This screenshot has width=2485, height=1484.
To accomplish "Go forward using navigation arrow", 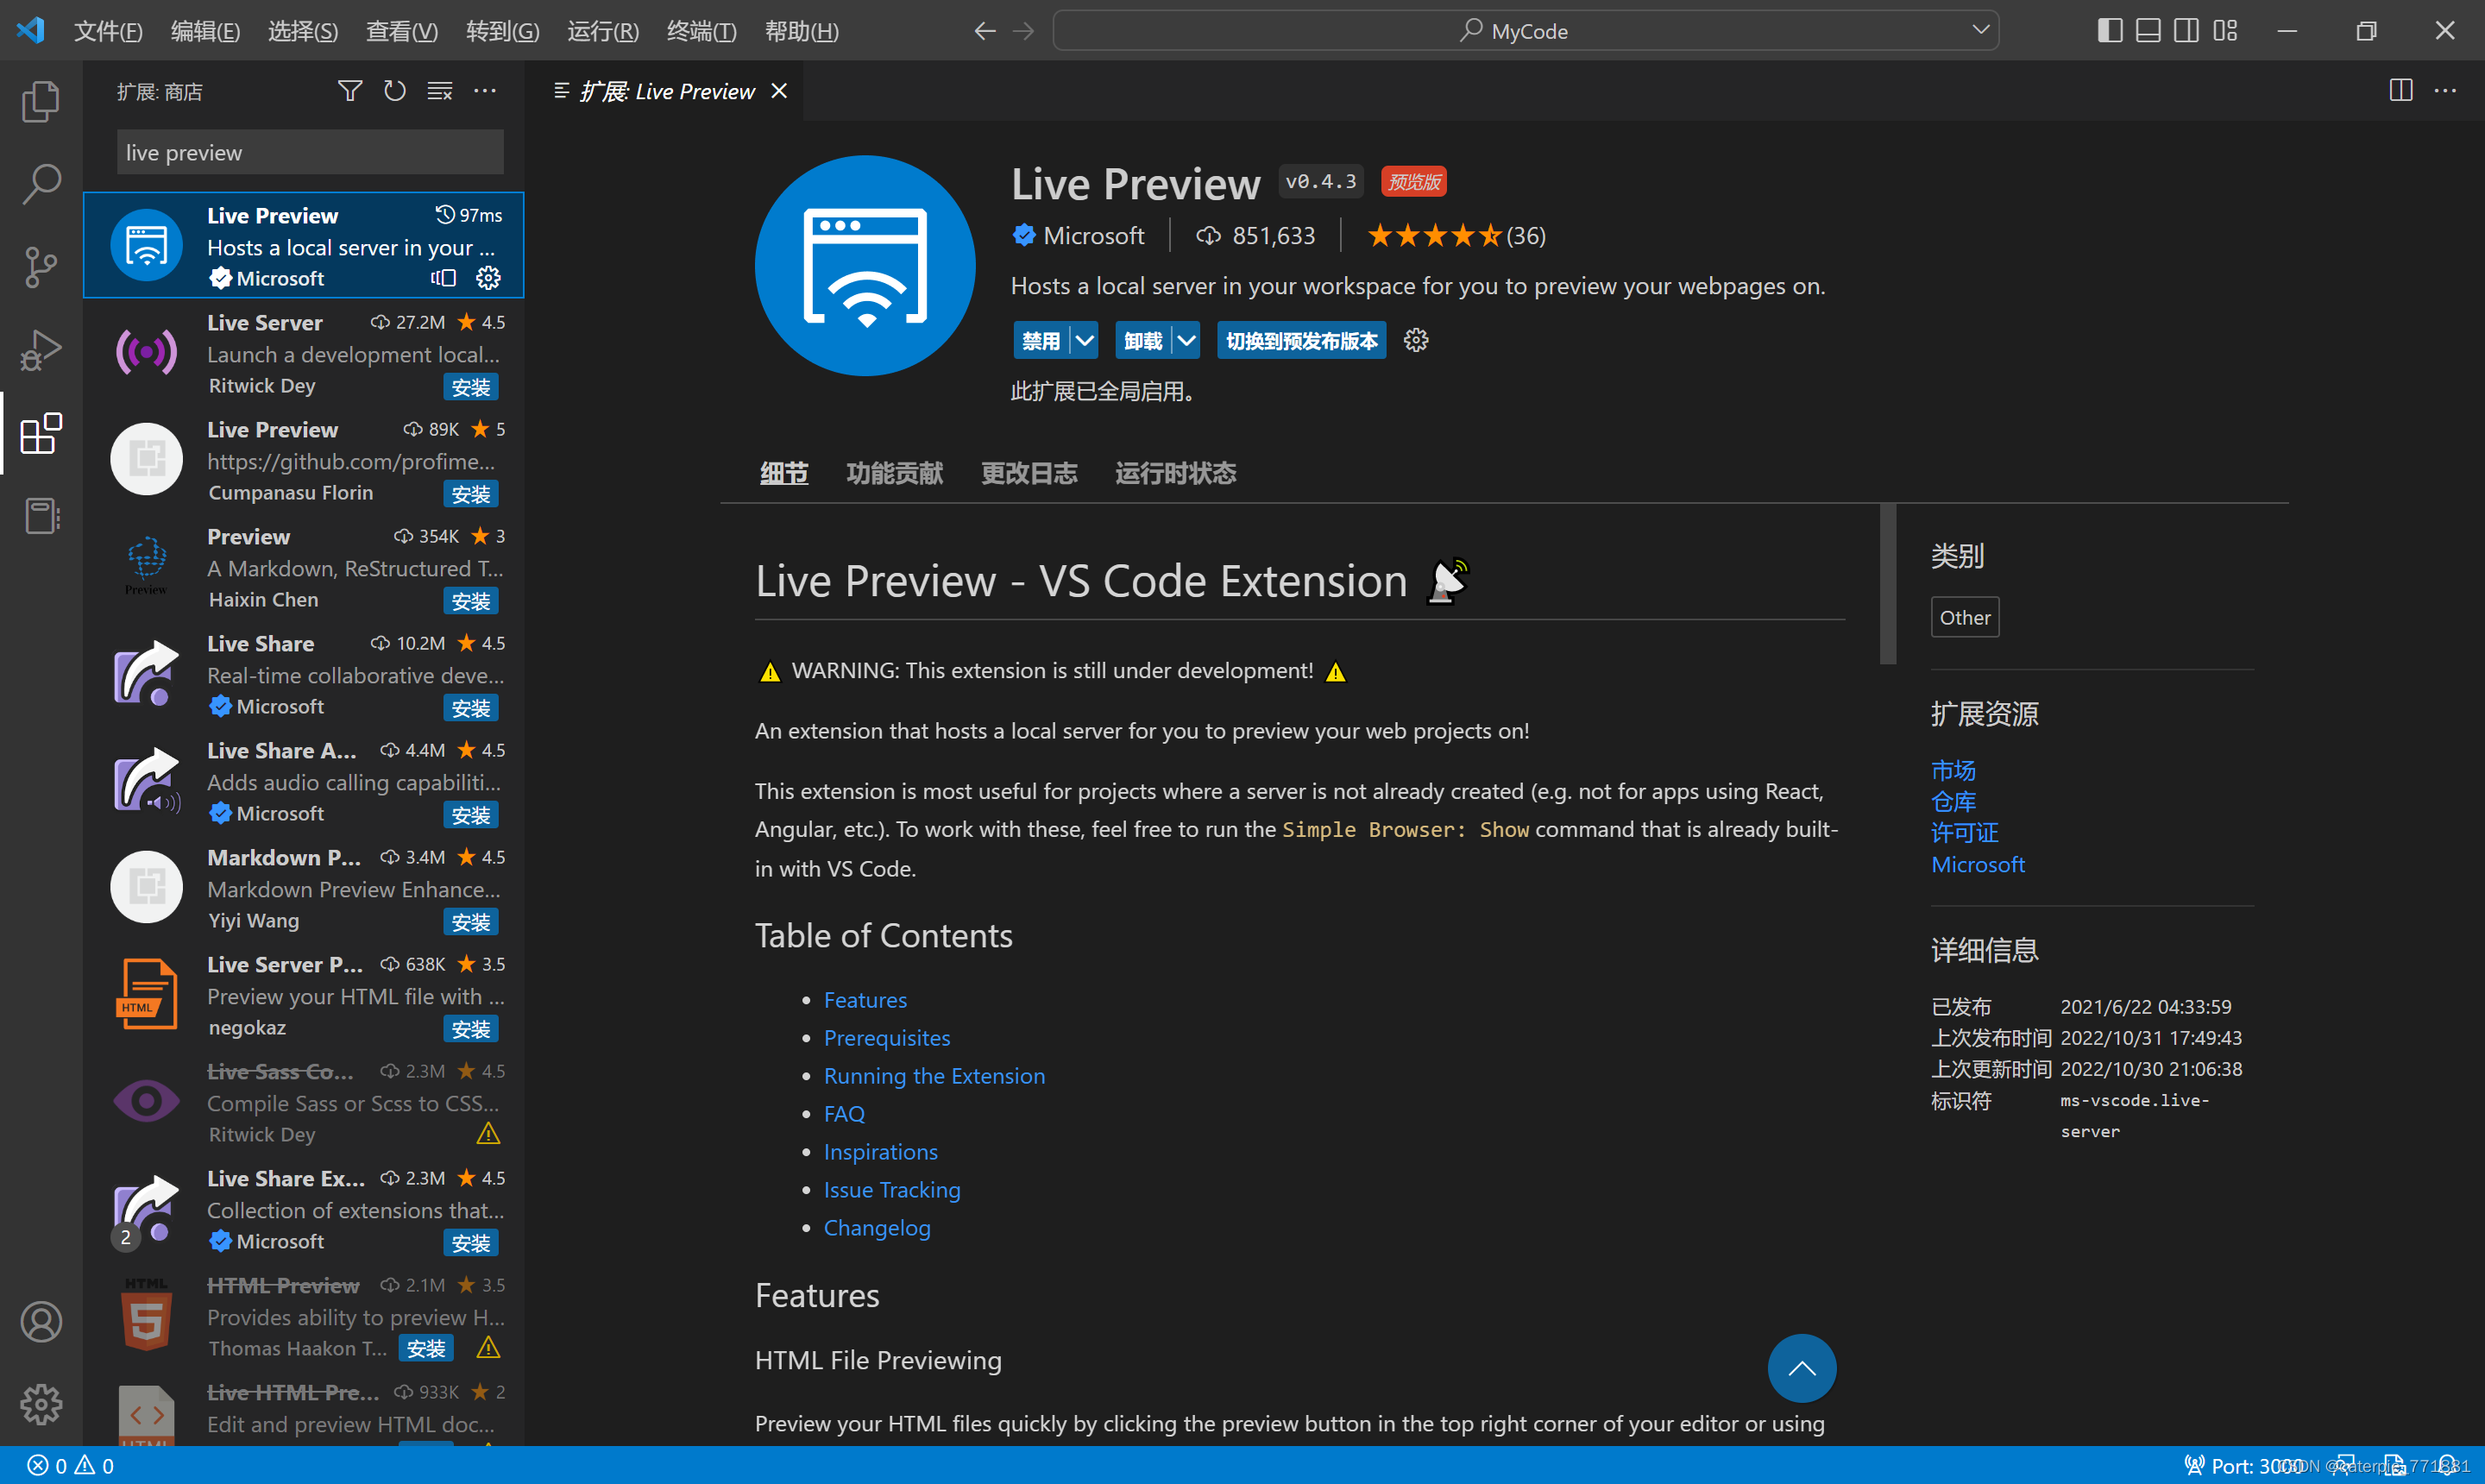I will pos(1023,31).
